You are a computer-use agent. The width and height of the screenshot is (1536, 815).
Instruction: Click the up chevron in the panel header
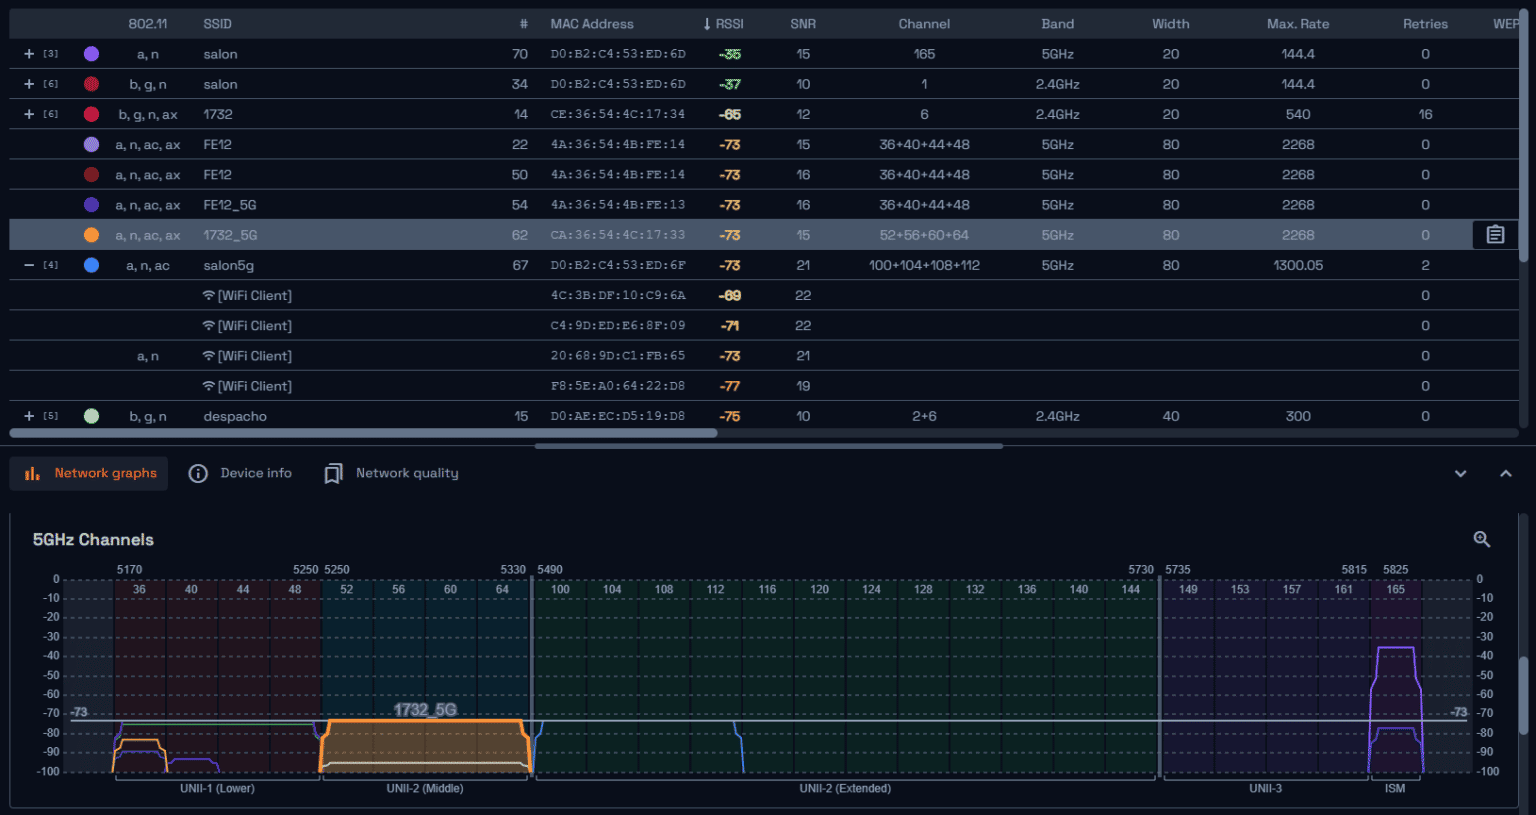[1506, 472]
